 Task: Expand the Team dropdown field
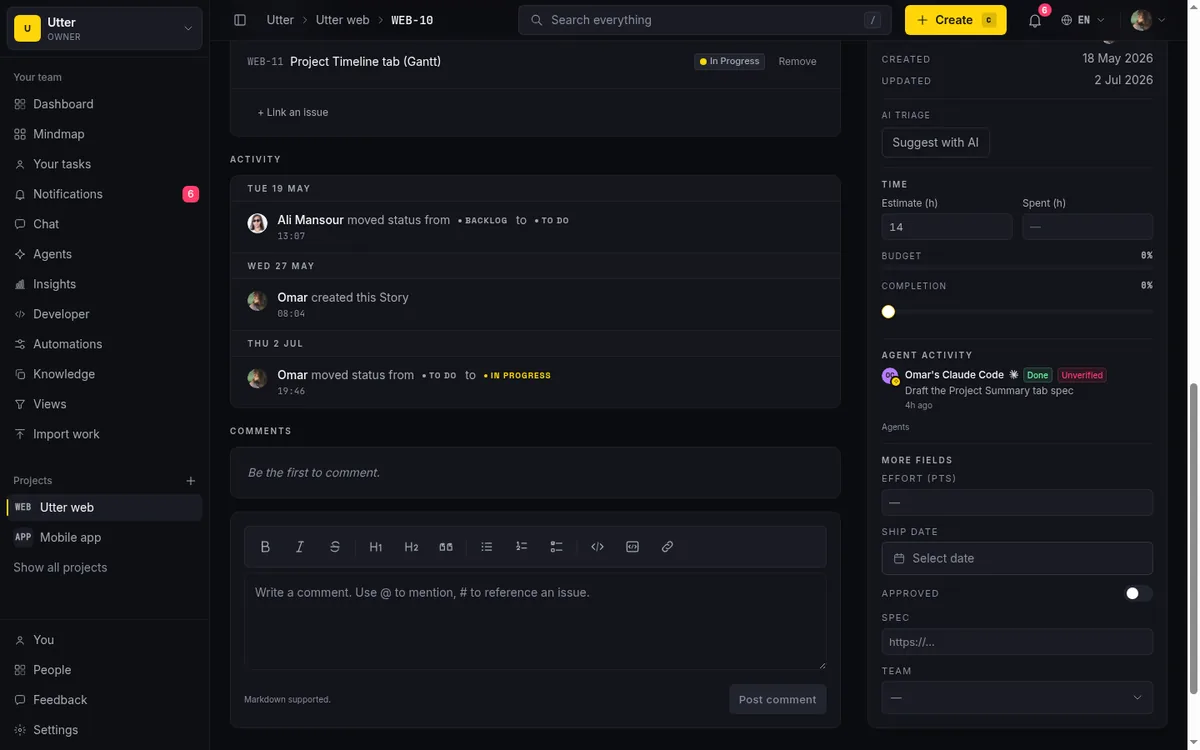[1017, 697]
